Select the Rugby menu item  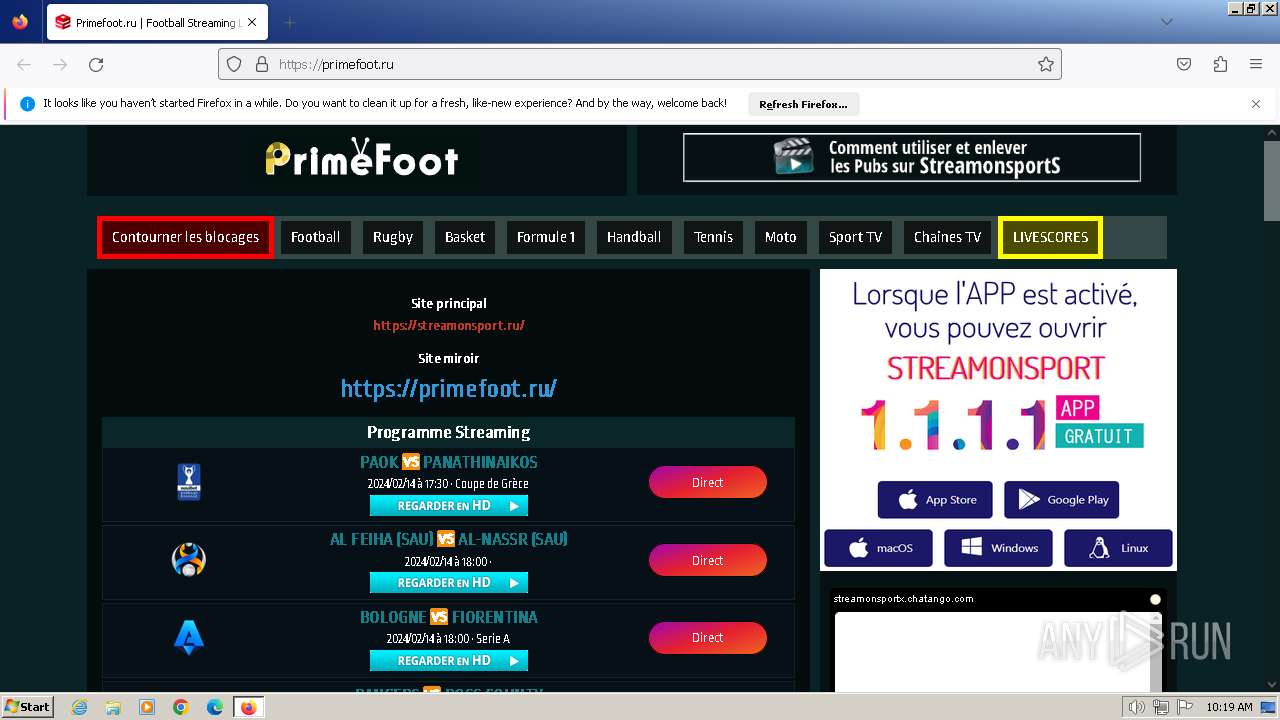point(393,237)
